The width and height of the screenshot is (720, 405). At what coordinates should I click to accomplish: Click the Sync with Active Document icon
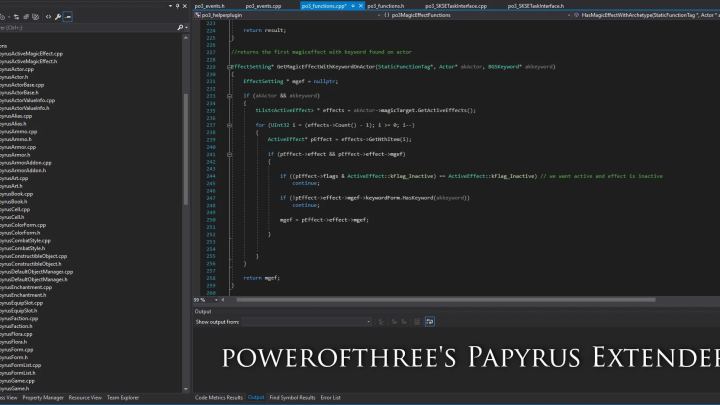(x=16, y=17)
